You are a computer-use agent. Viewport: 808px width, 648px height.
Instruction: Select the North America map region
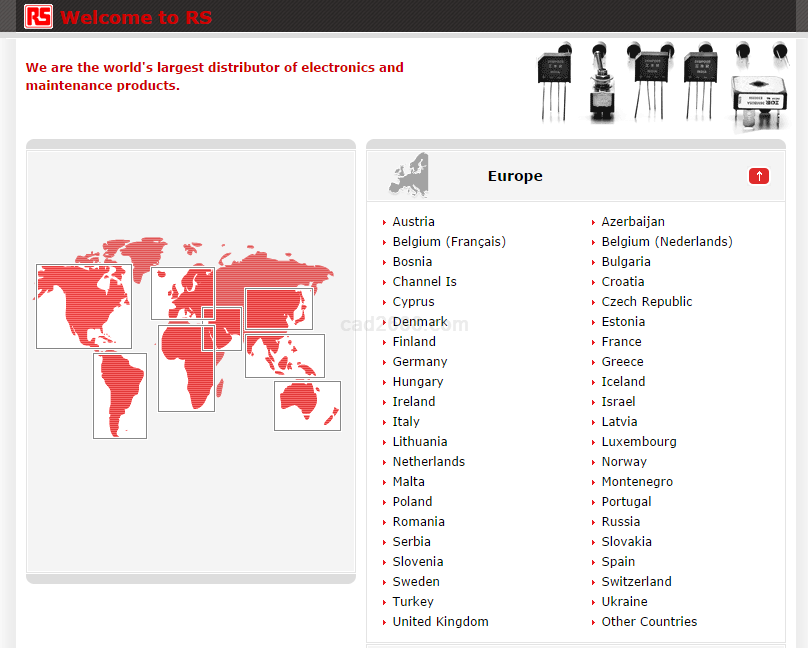point(70,306)
